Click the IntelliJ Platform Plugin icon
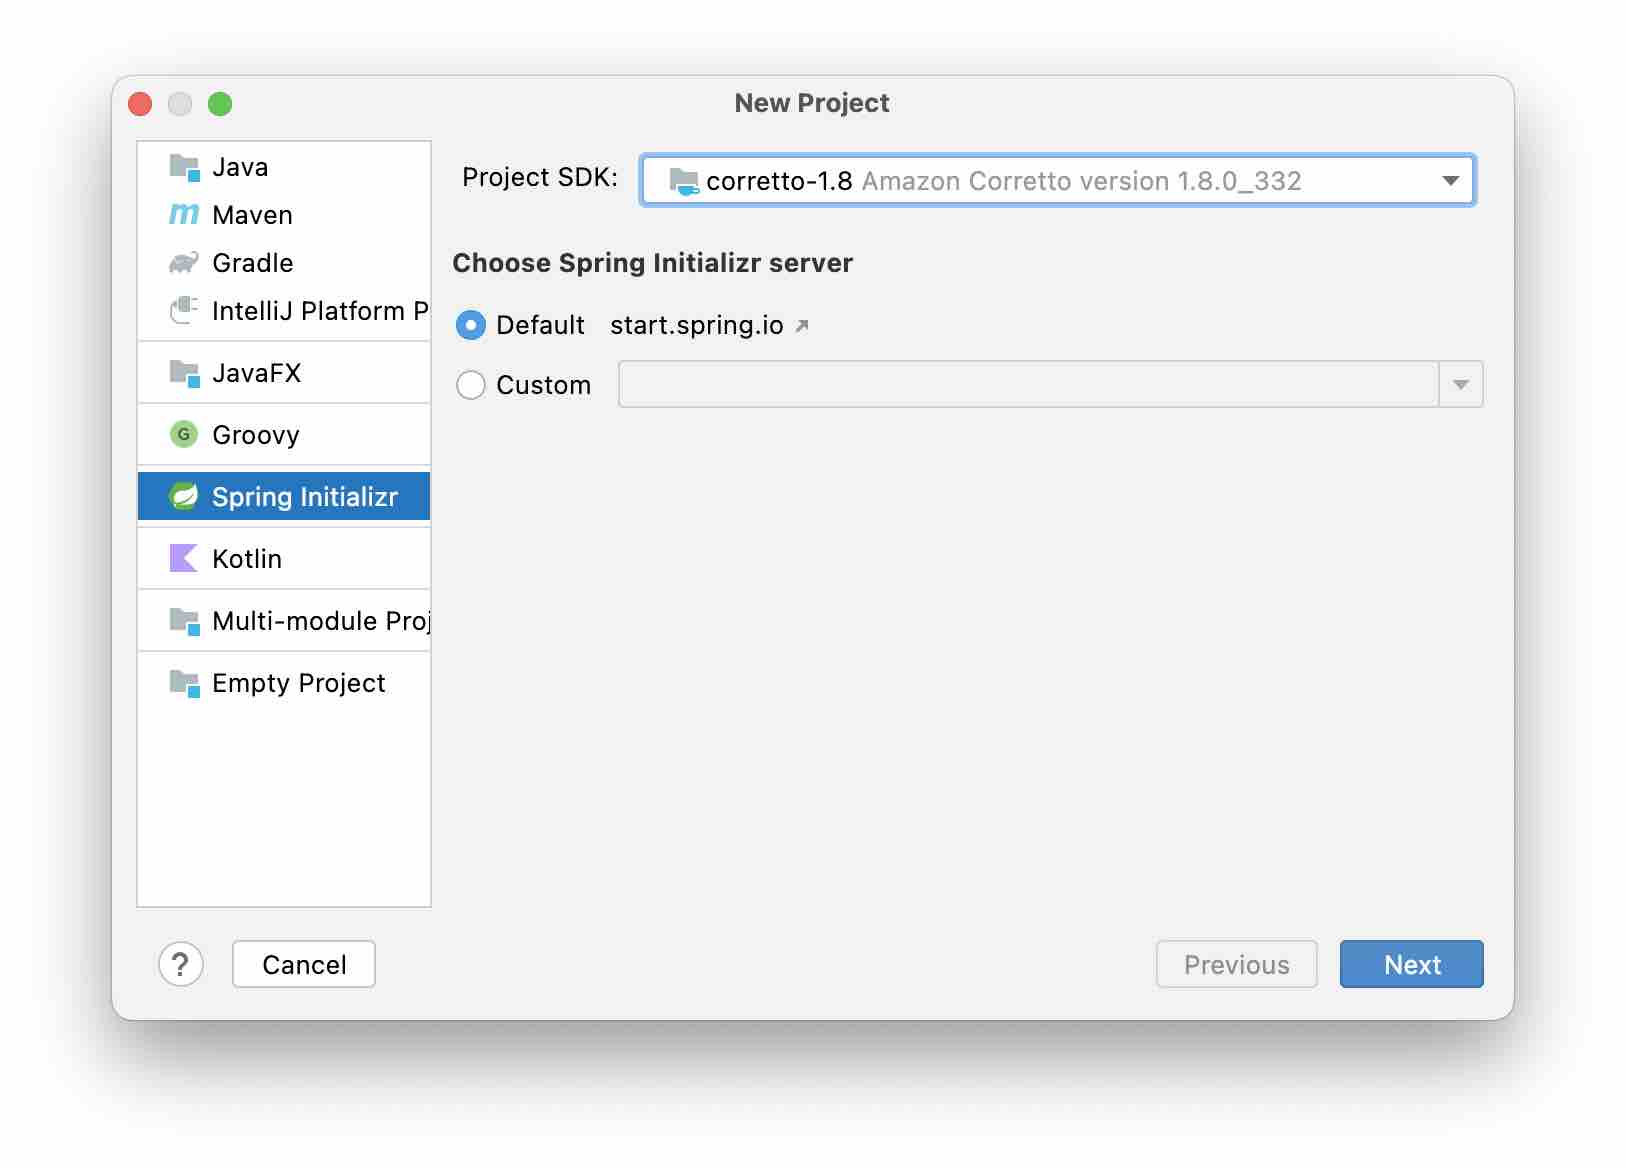 [184, 311]
